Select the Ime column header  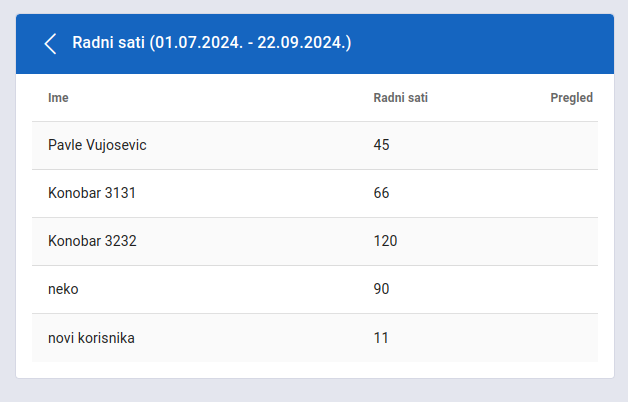coord(58,98)
